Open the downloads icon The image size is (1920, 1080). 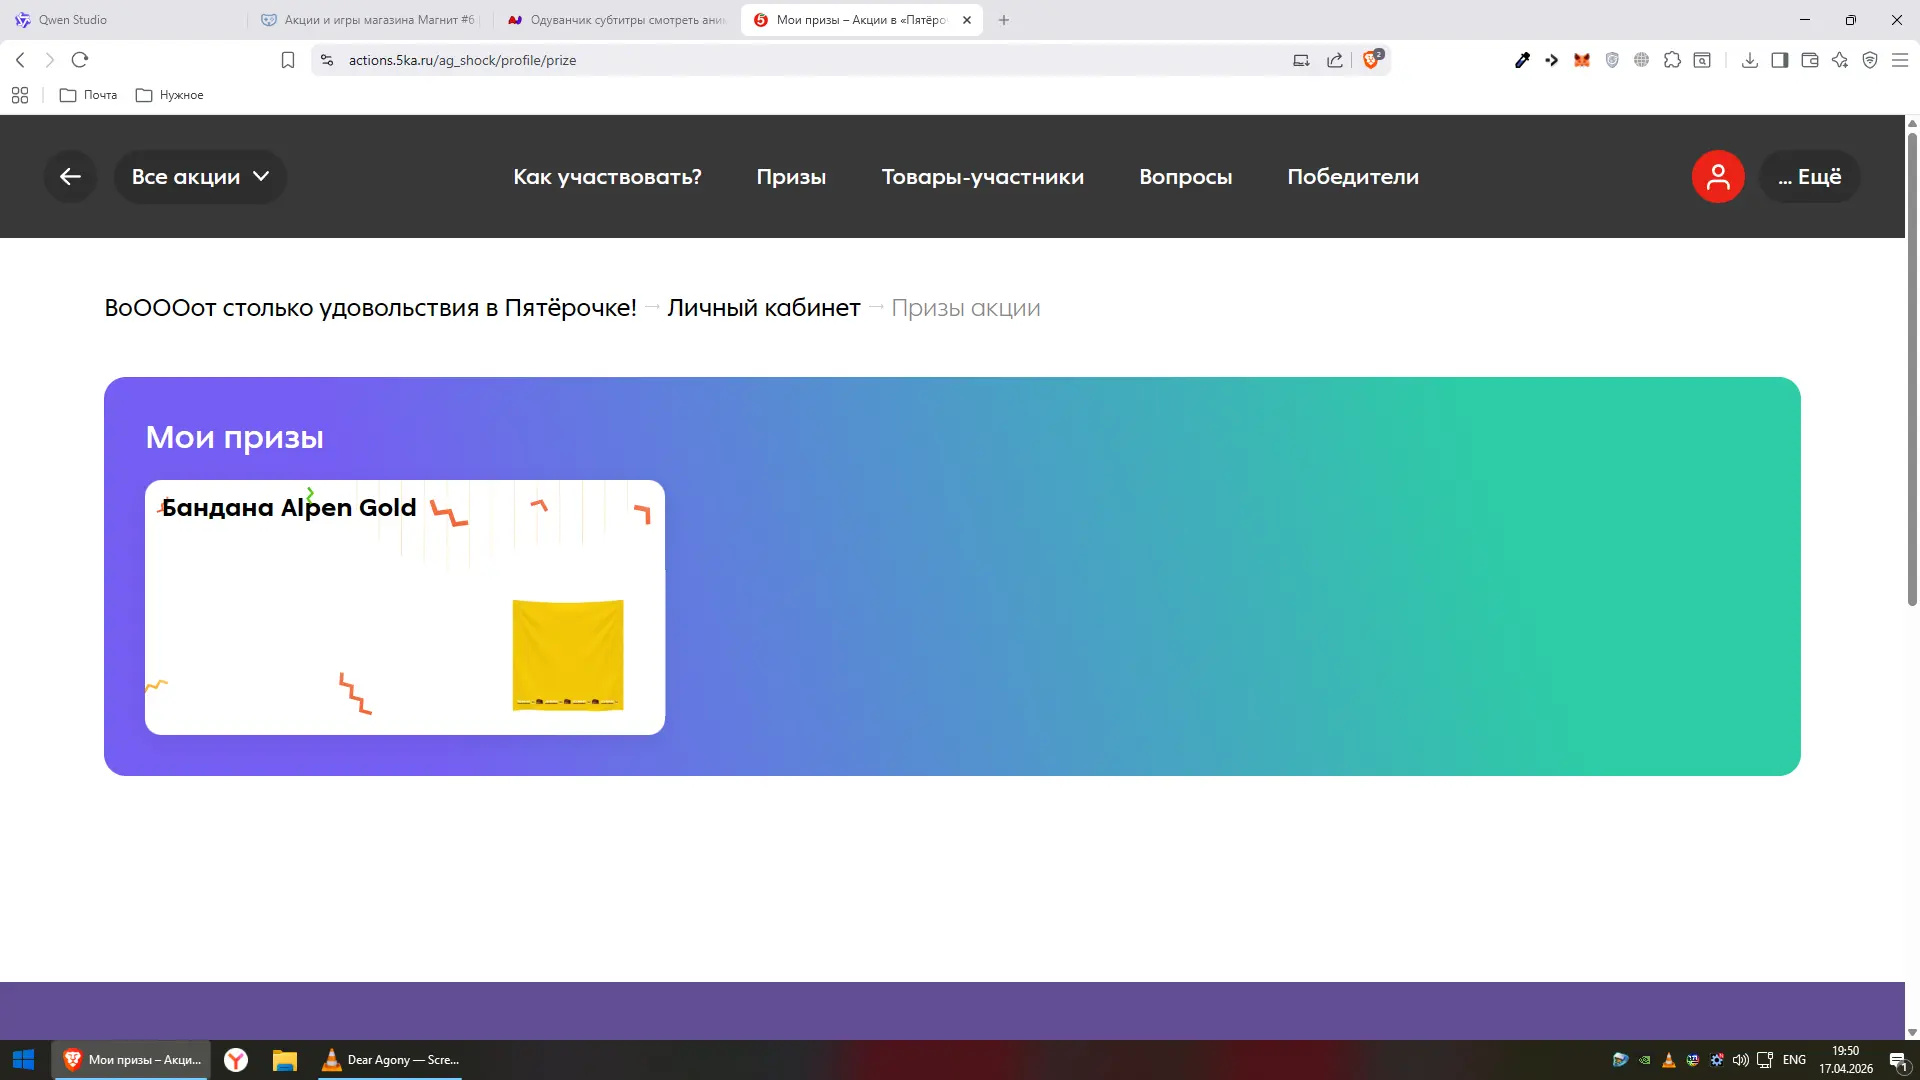coord(1750,60)
